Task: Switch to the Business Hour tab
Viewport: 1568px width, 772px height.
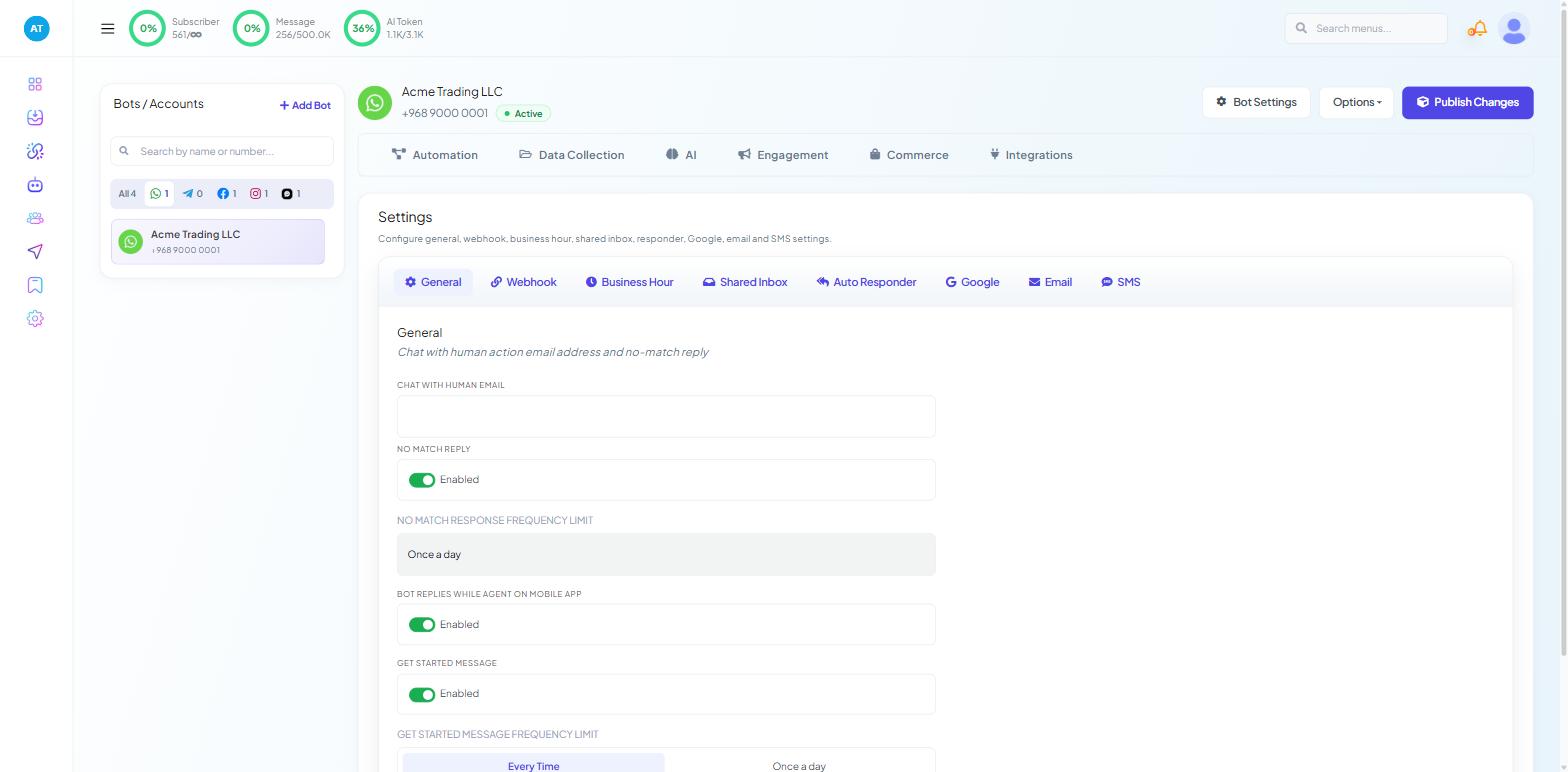Action: click(x=629, y=282)
